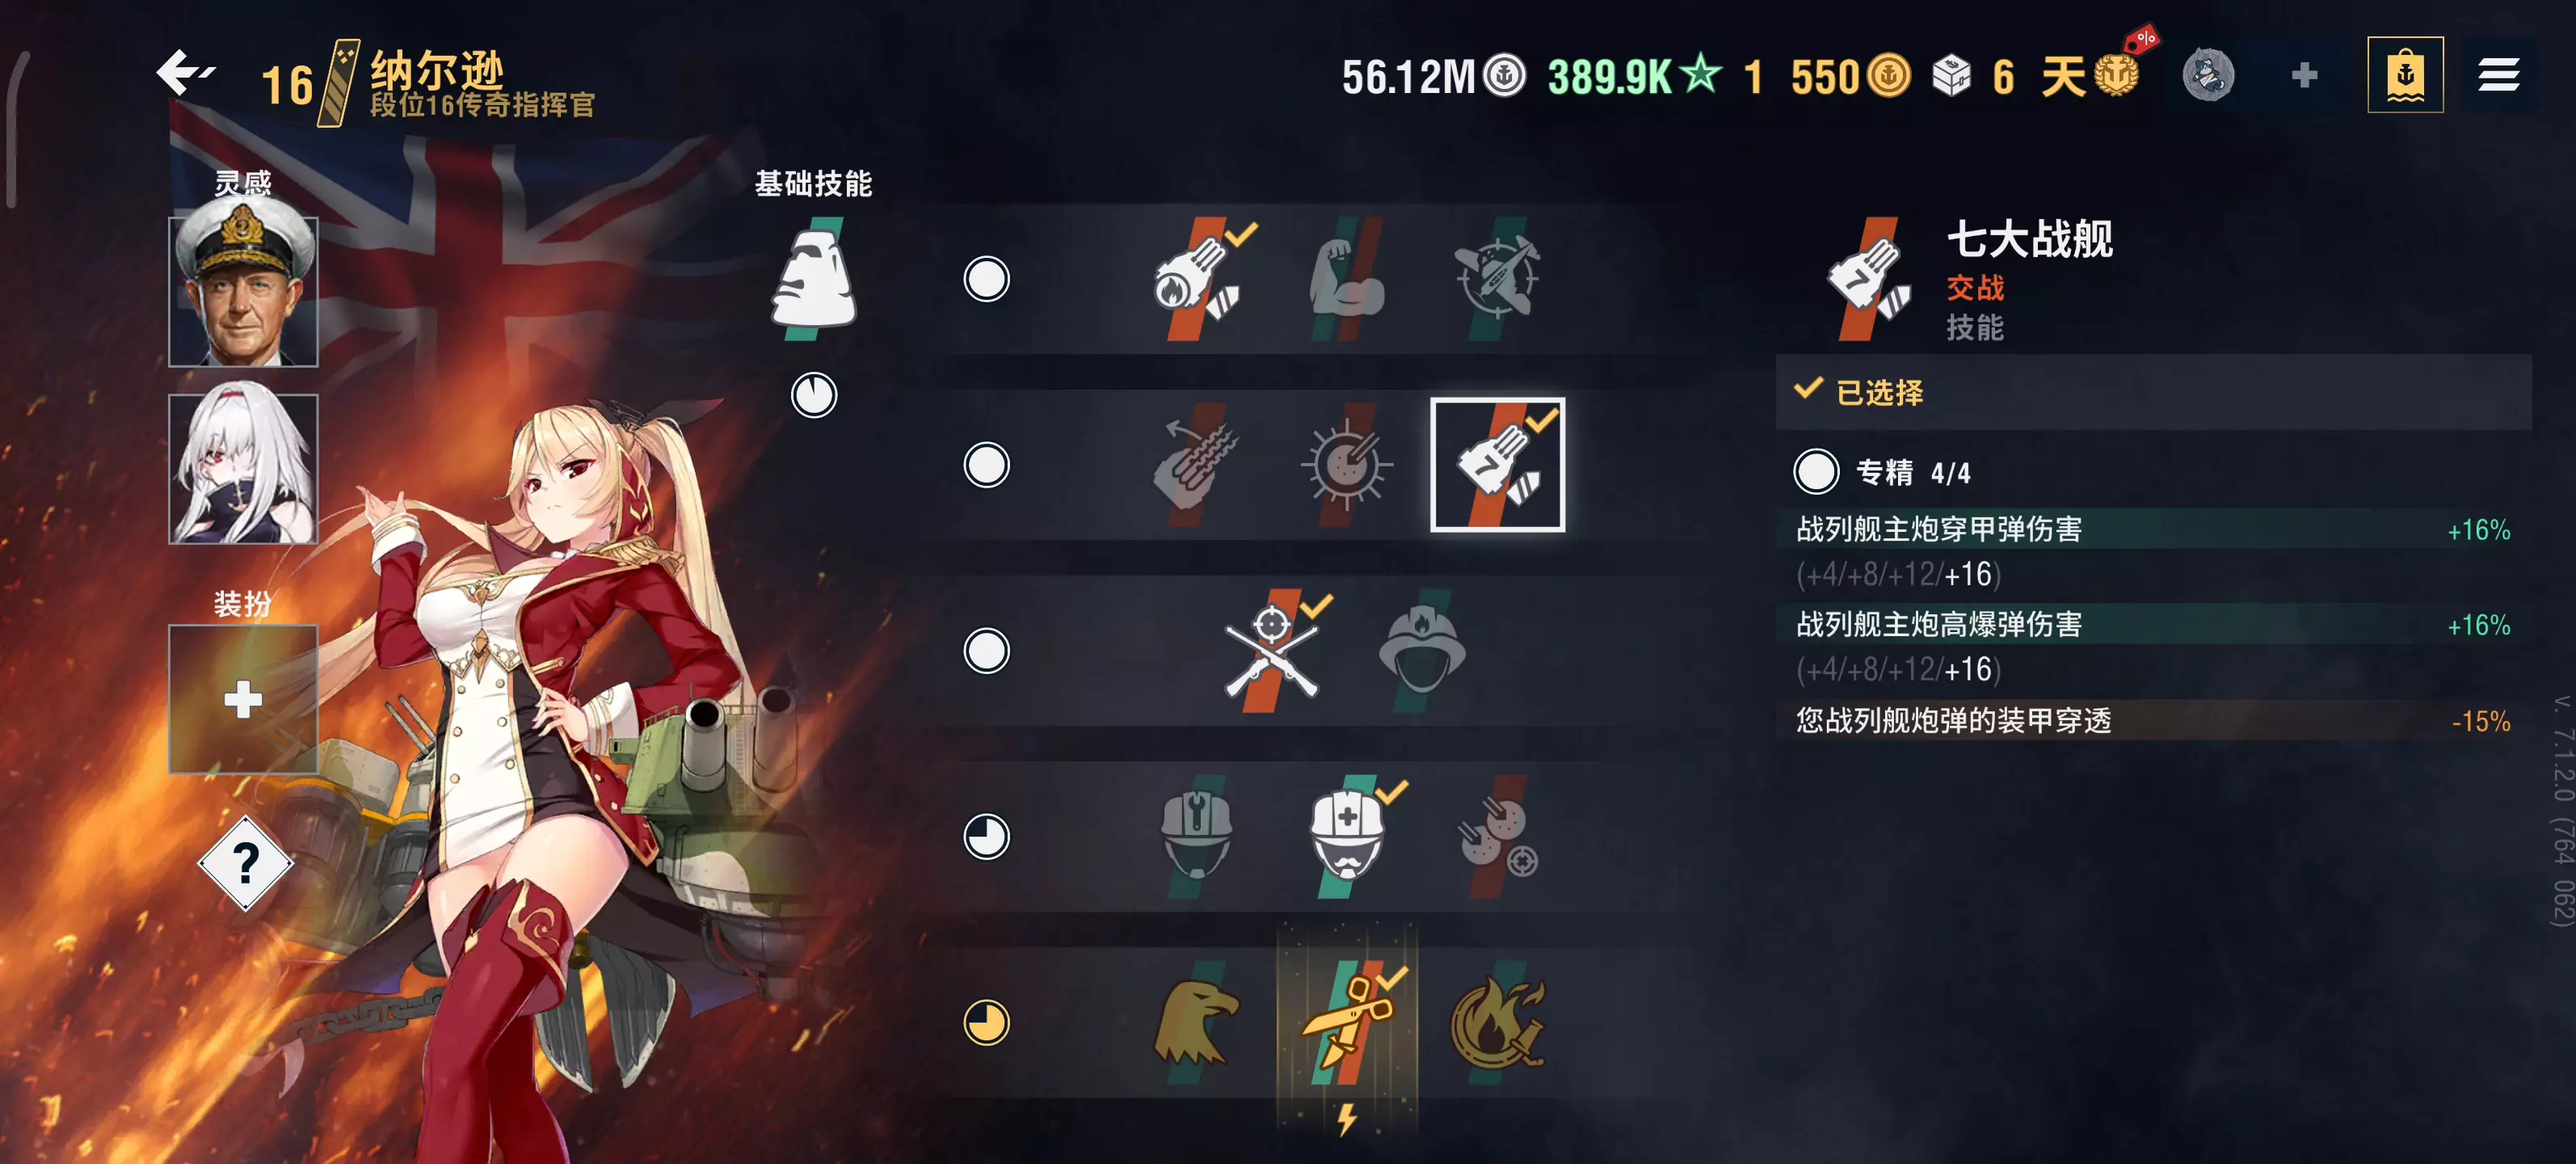Image resolution: width=2576 pixels, height=1164 pixels.
Task: Pick the aircraft crosshair skill icon
Action: tap(1497, 279)
